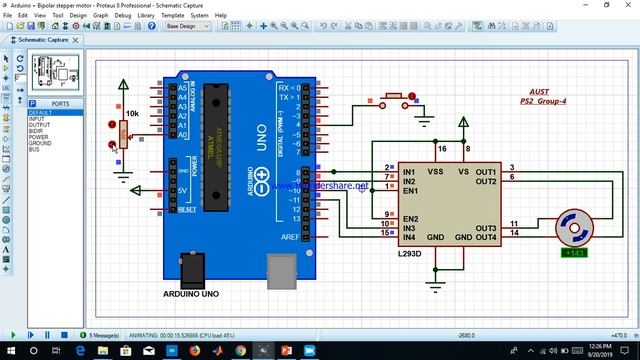Screen dimensions: 640x360
Task: Click the L293D chip component
Action: [x=449, y=204]
